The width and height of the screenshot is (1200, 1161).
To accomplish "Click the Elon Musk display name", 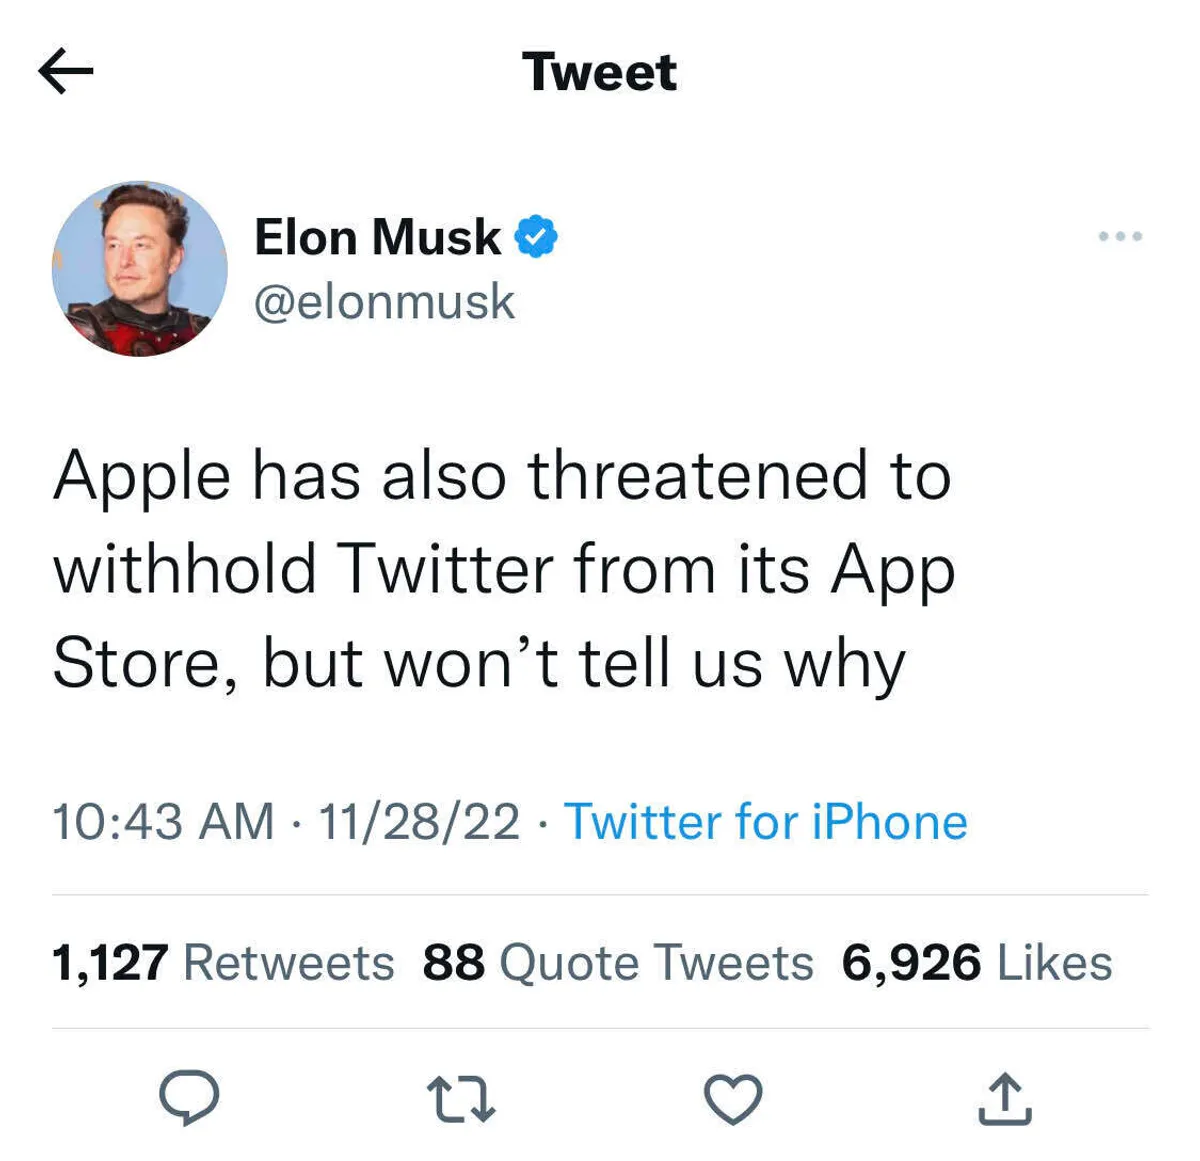I will pos(377,238).
